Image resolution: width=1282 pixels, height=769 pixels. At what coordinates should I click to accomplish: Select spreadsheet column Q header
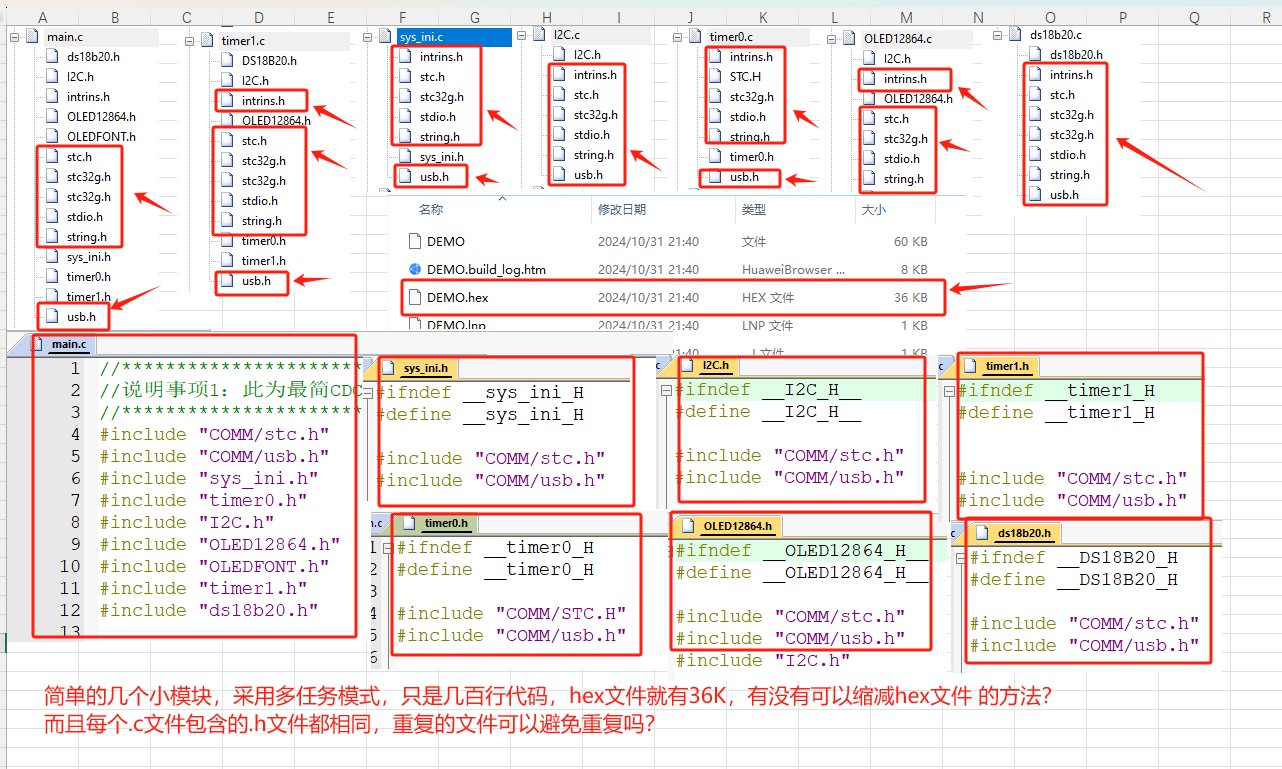point(1194,17)
